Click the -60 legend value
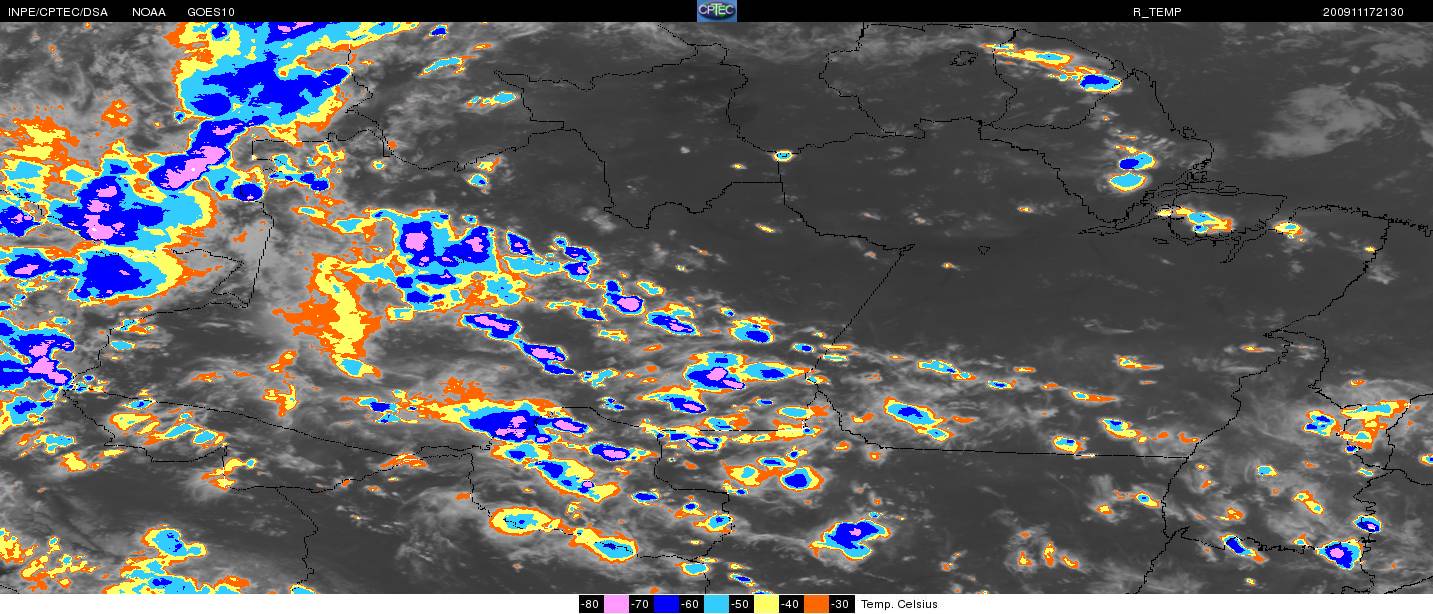The image size is (1433, 614). (x=690, y=604)
